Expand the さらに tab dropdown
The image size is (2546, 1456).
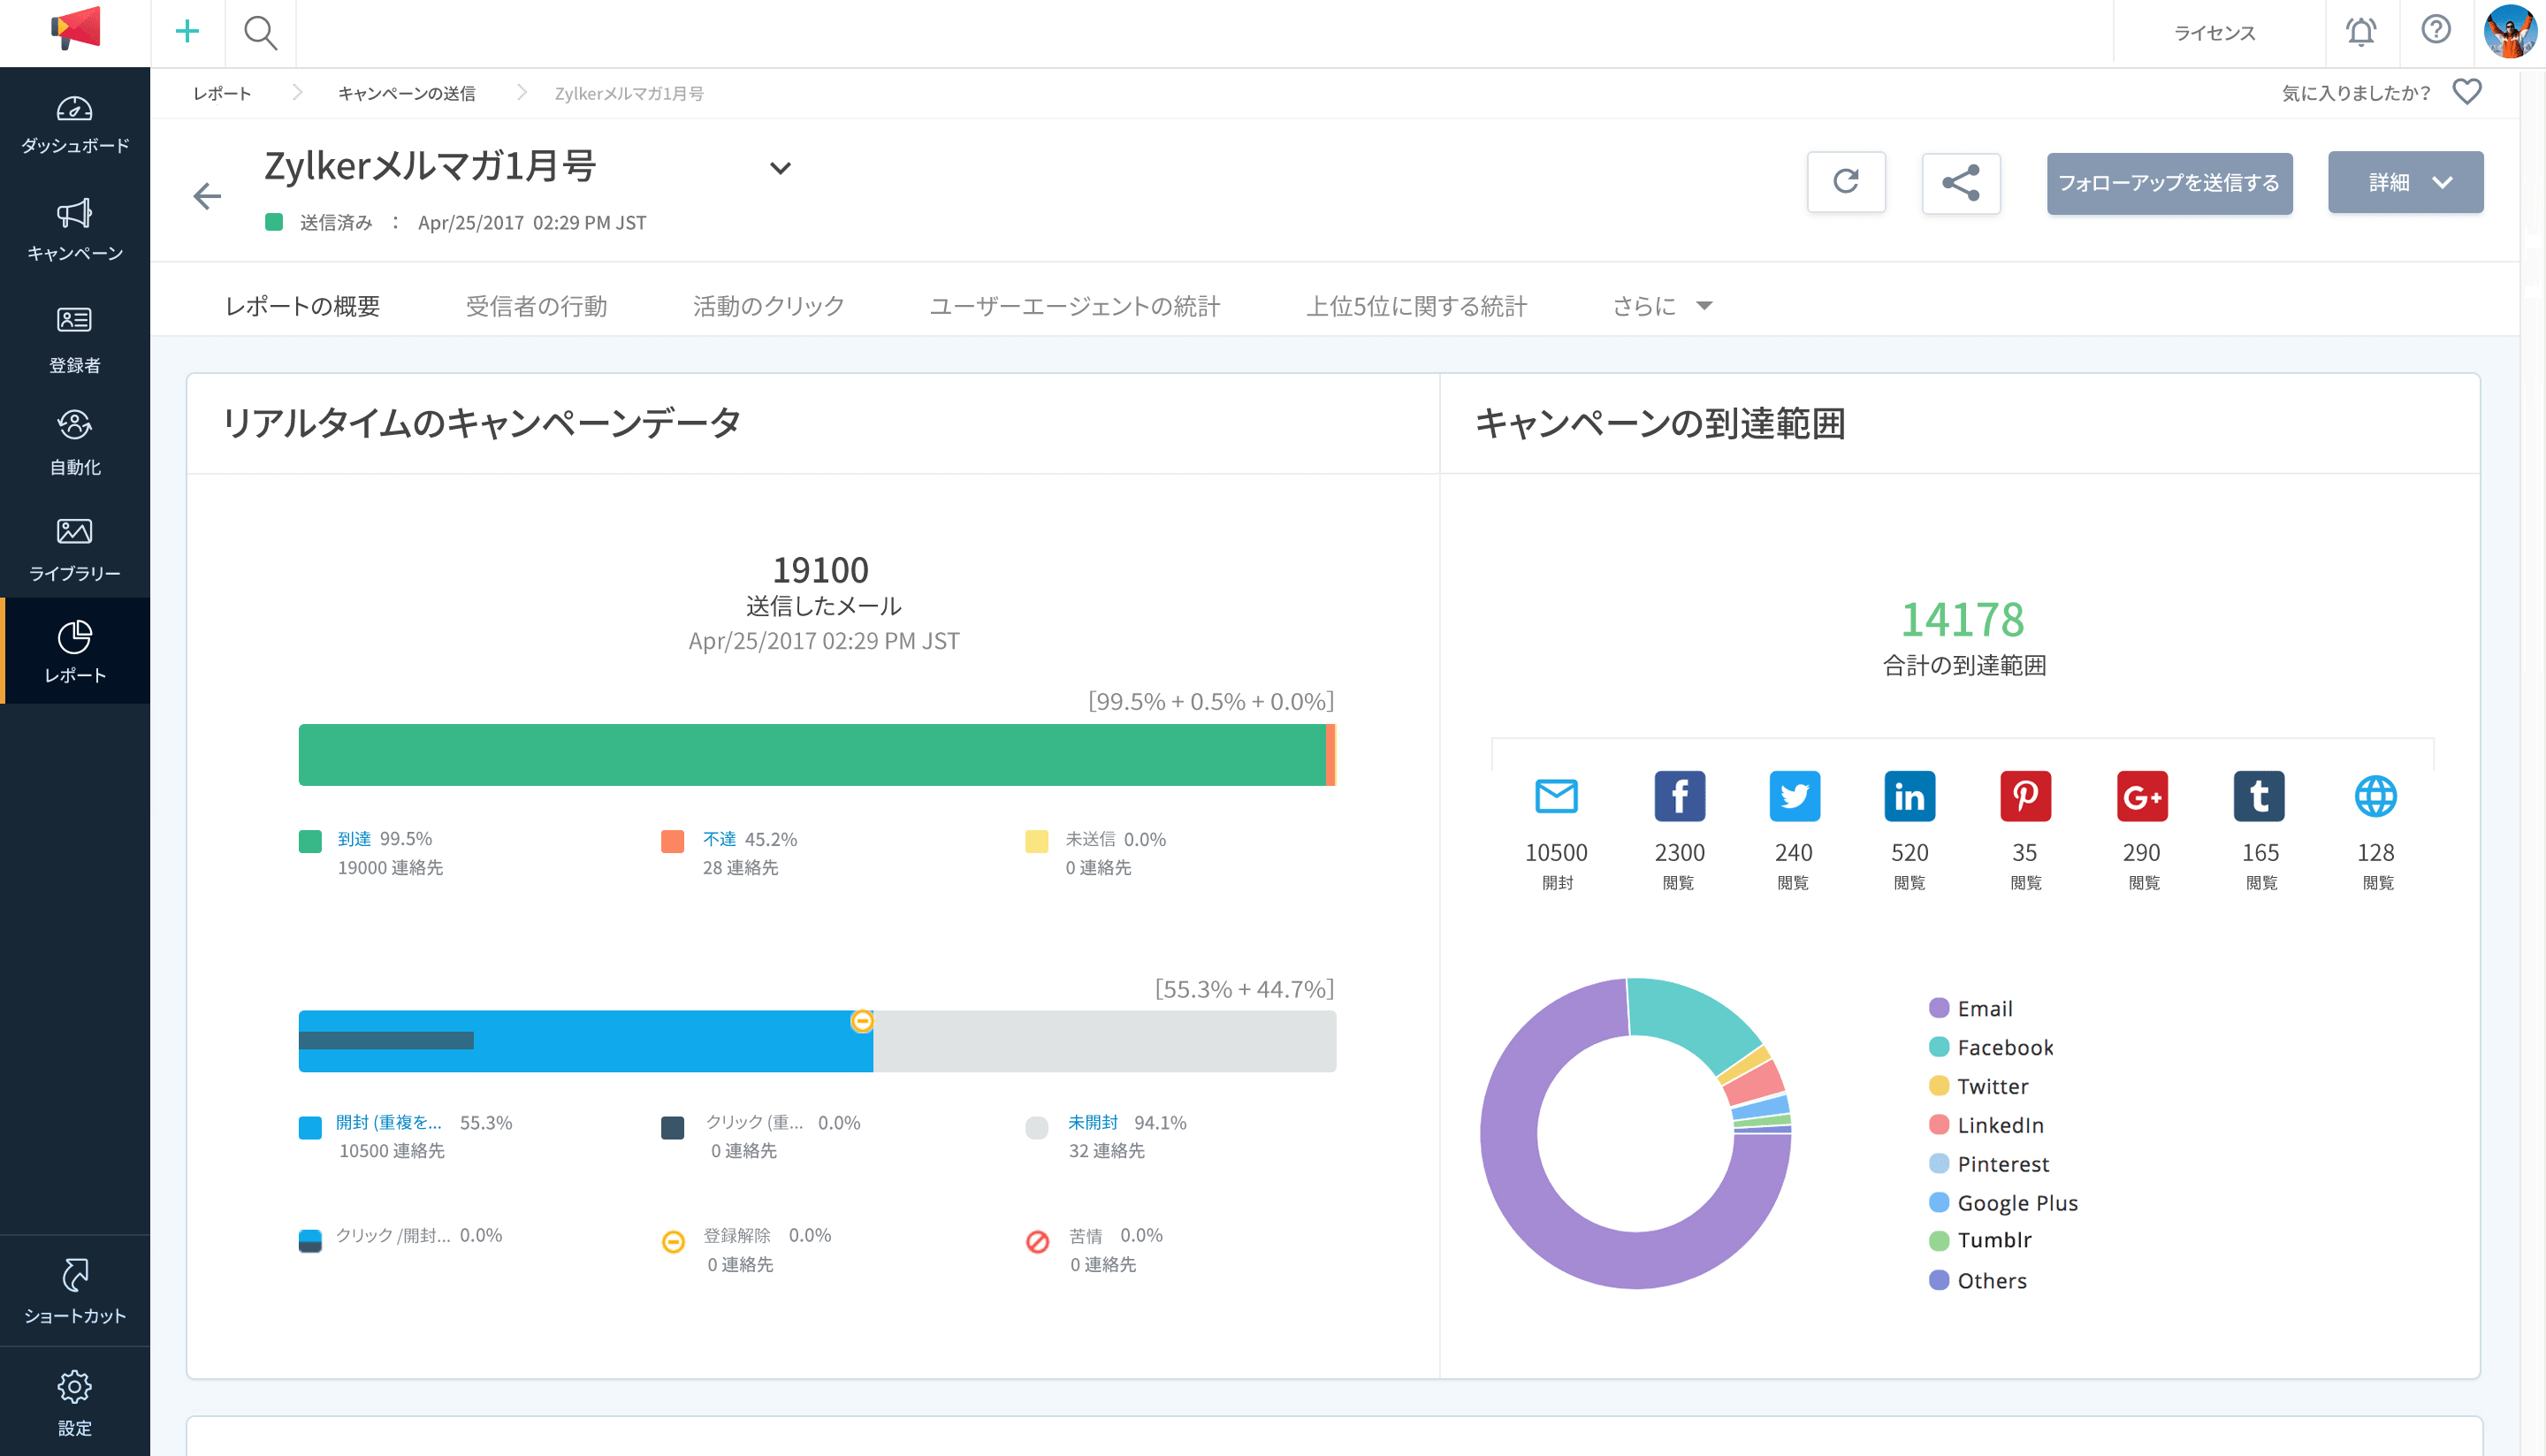[x=1662, y=306]
